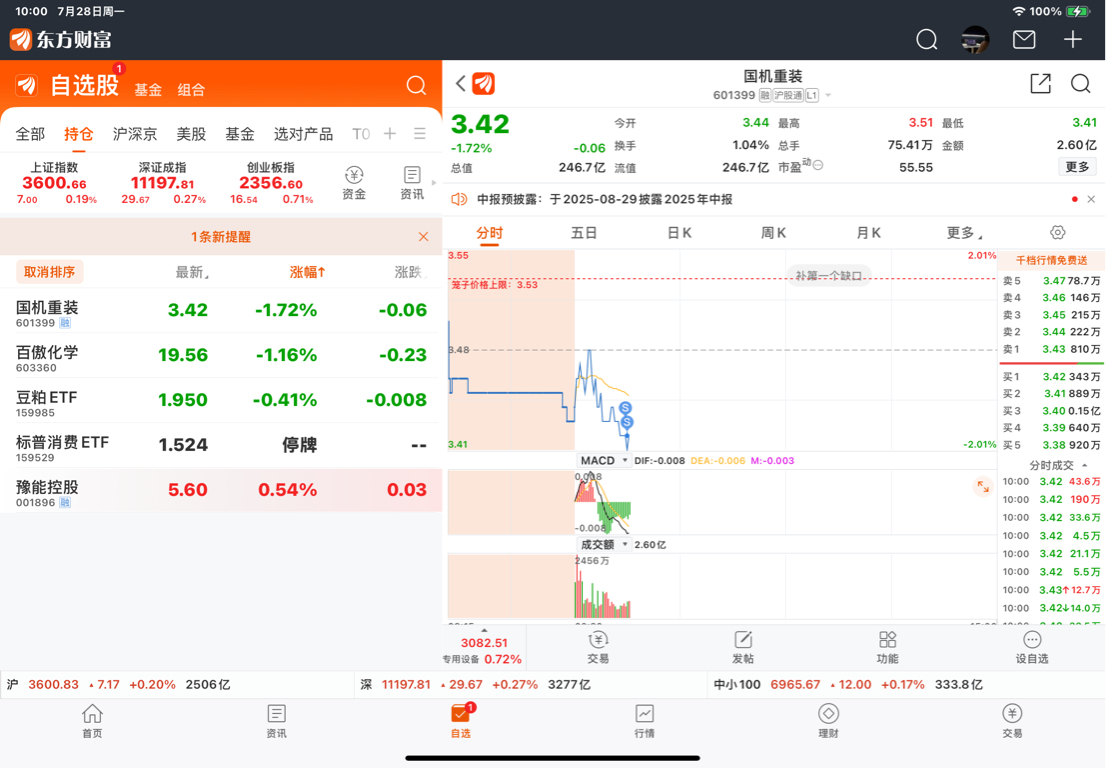Open the 基金 heading next to 自选股

(148, 90)
